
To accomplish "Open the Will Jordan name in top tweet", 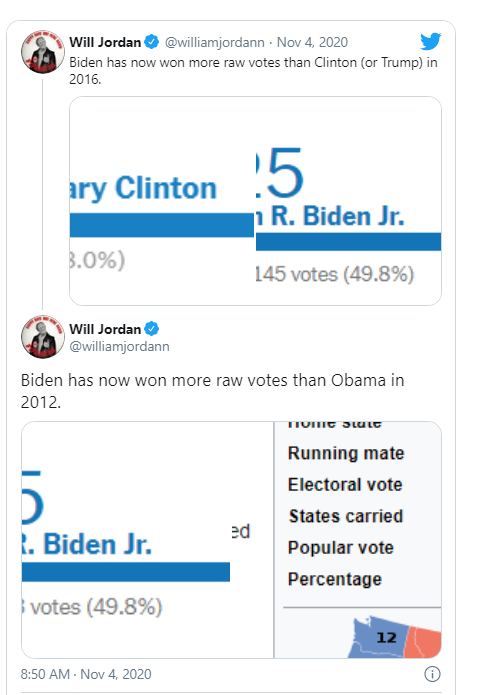I will click(x=105, y=42).
